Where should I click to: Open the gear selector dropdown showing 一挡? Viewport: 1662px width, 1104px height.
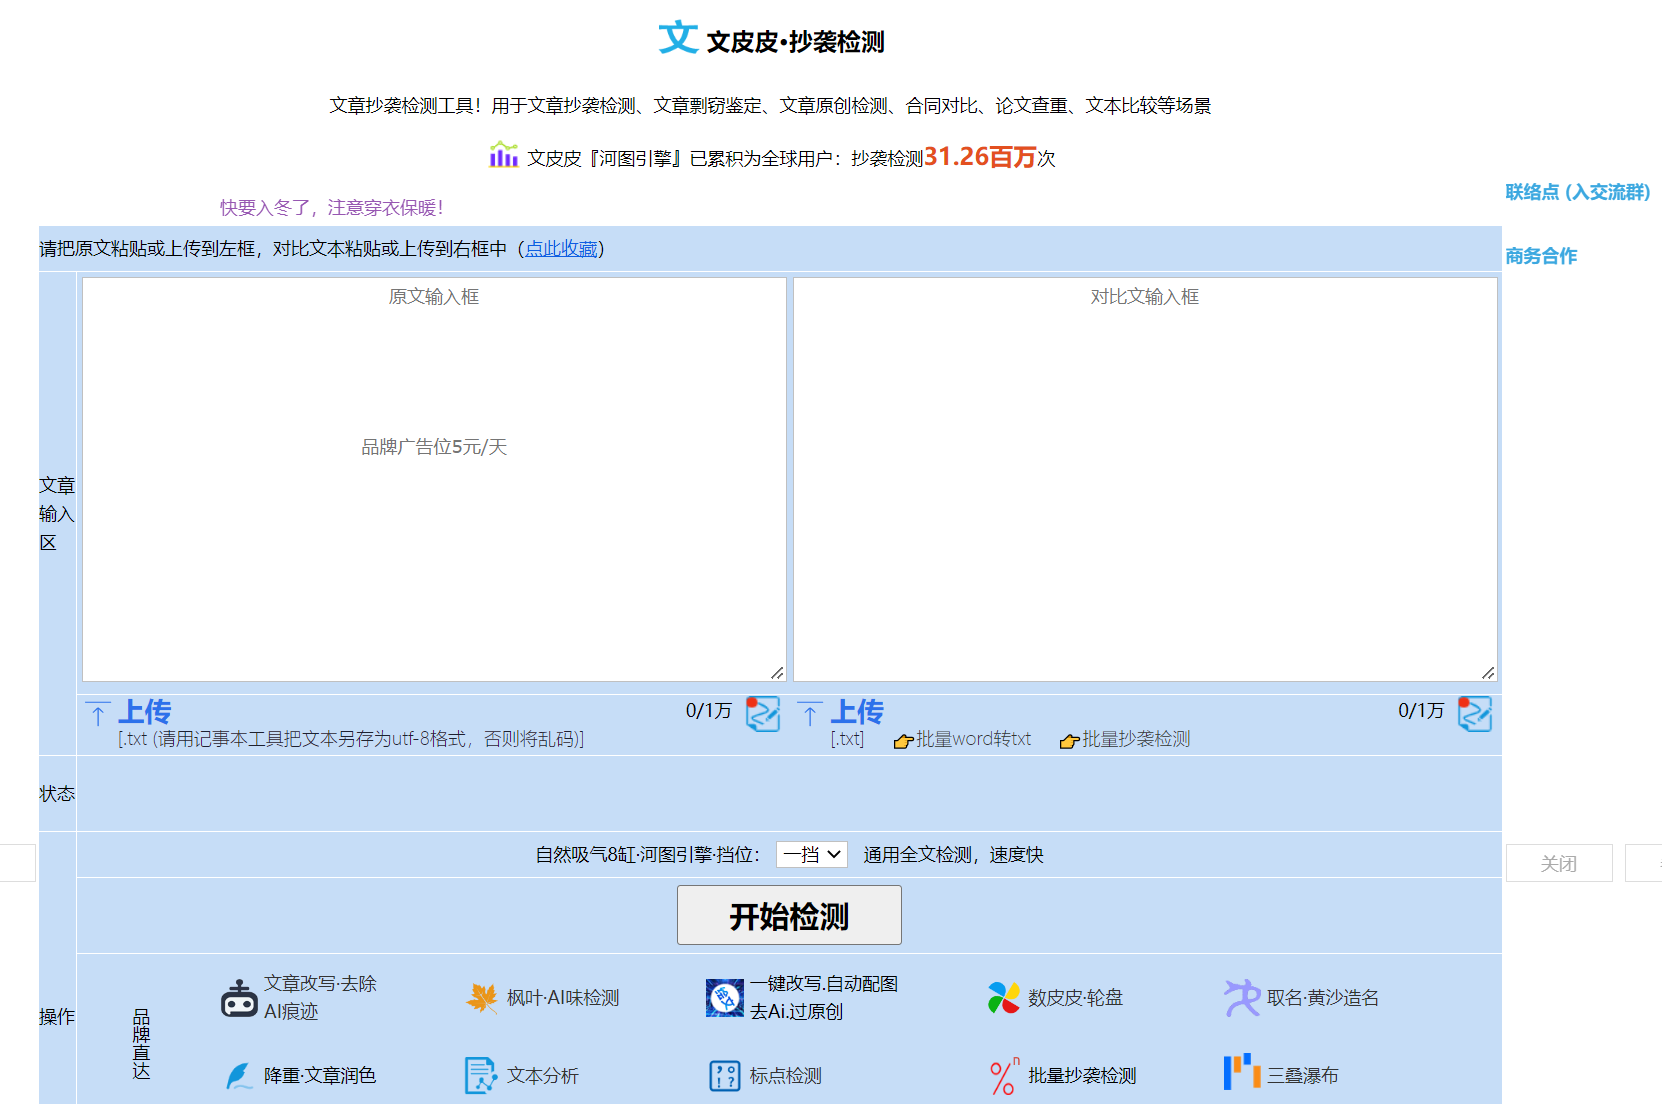click(811, 855)
